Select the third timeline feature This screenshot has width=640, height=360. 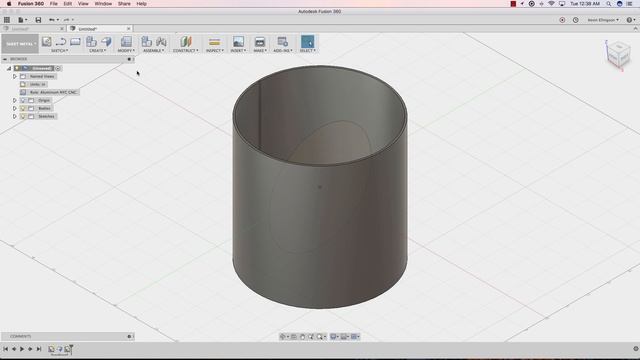[67, 349]
